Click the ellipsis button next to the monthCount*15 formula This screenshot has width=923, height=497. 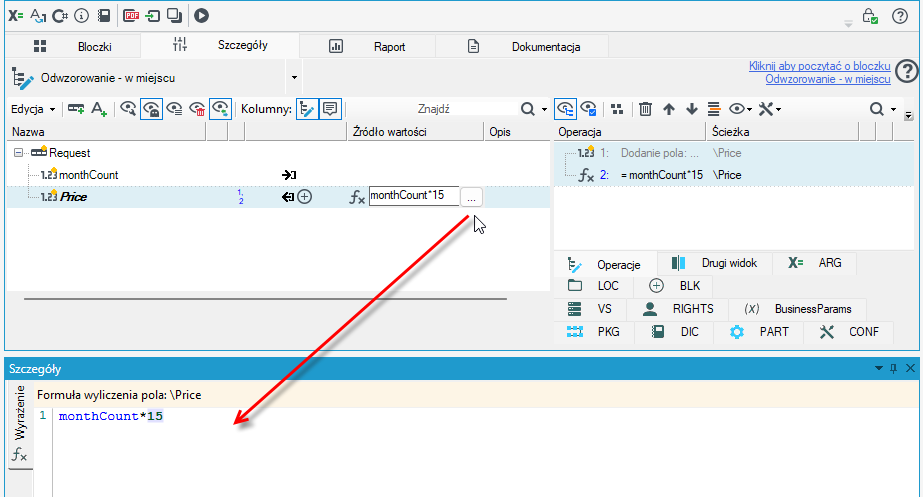coord(471,197)
